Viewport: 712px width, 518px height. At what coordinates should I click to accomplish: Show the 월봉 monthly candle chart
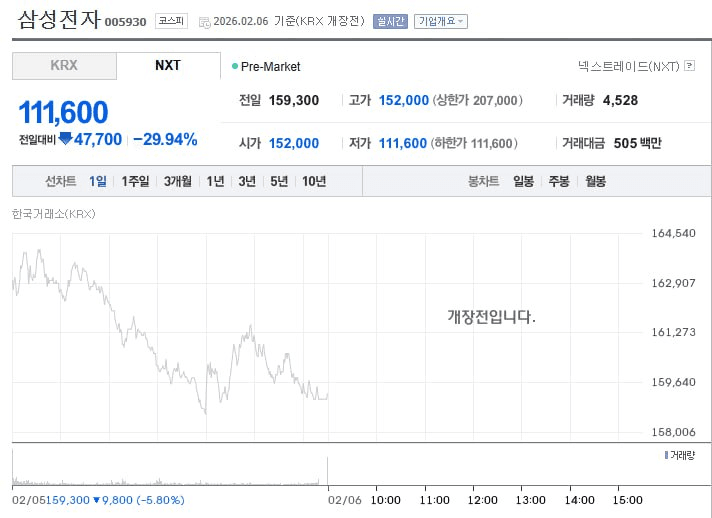tap(595, 181)
